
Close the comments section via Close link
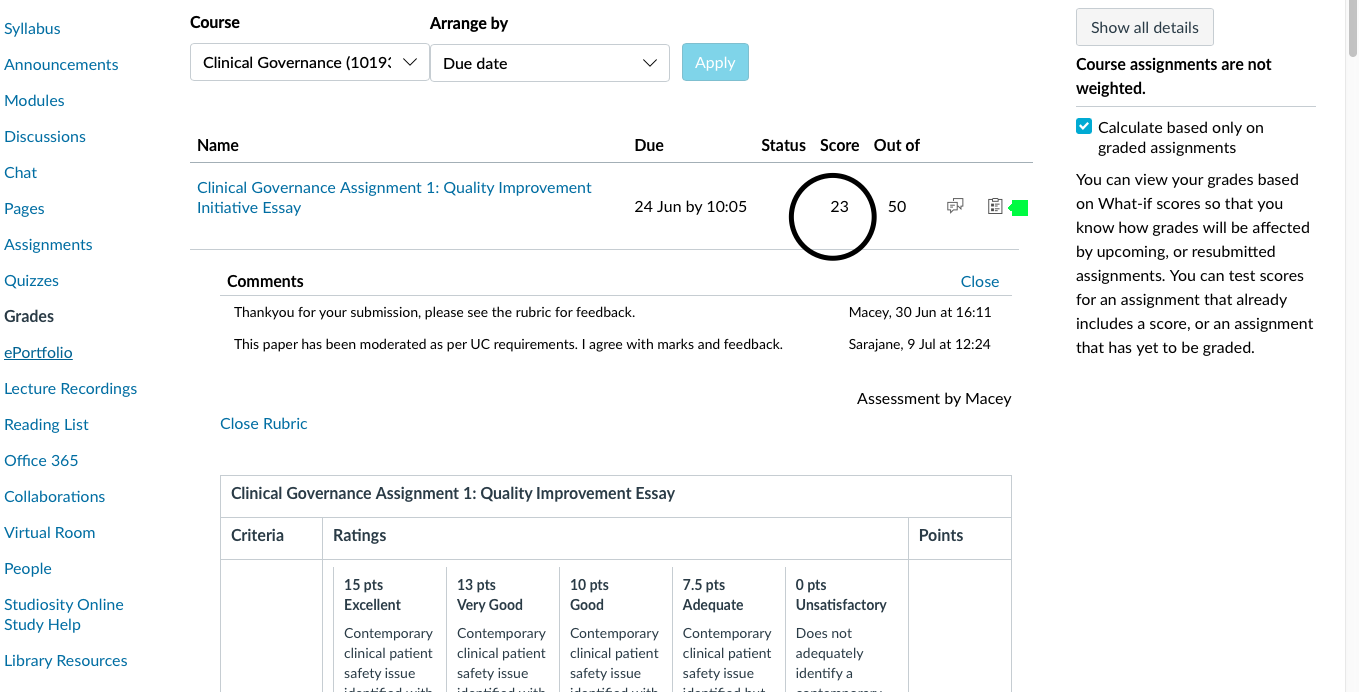980,281
